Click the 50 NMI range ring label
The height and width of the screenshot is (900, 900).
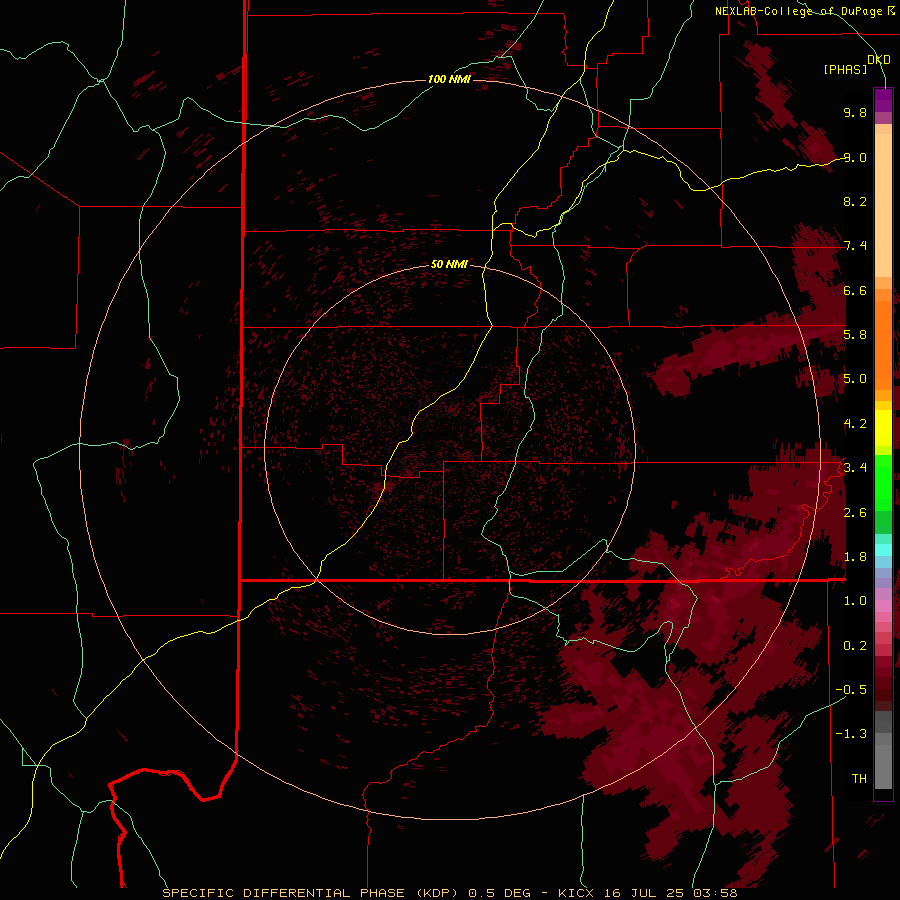(x=449, y=264)
